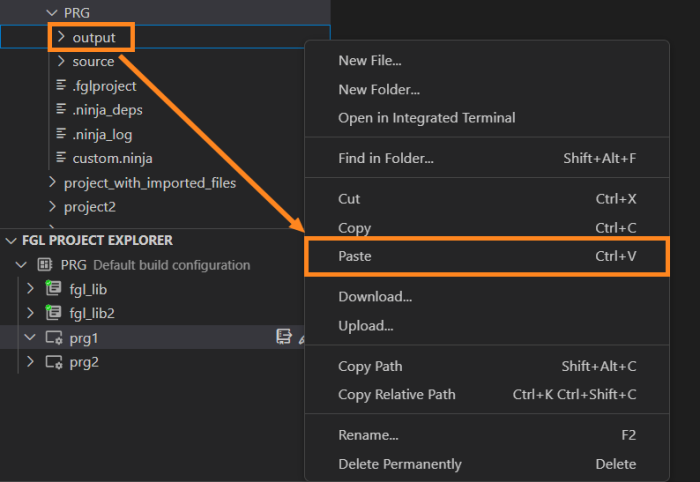
Task: Click the PRG project icon in FGL explorer
Action: tap(44, 265)
